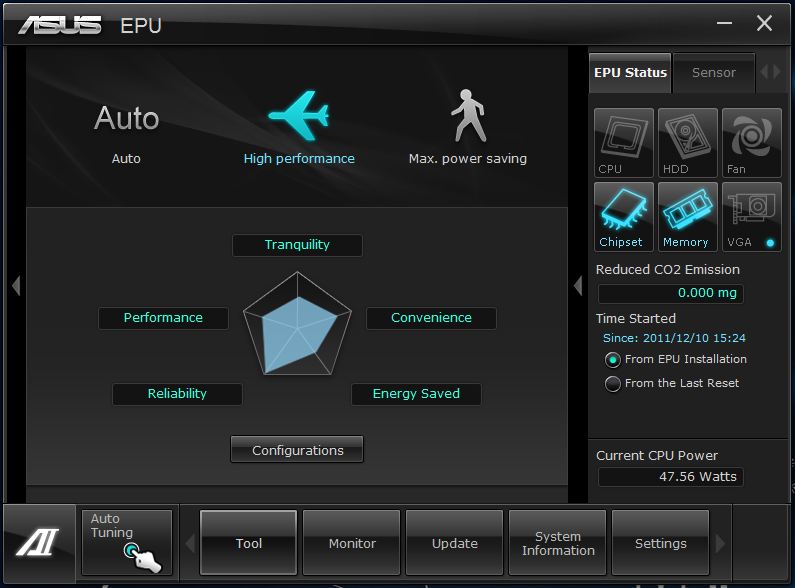Image resolution: width=795 pixels, height=588 pixels.
Task: Click the Reliability label
Action: 177,394
